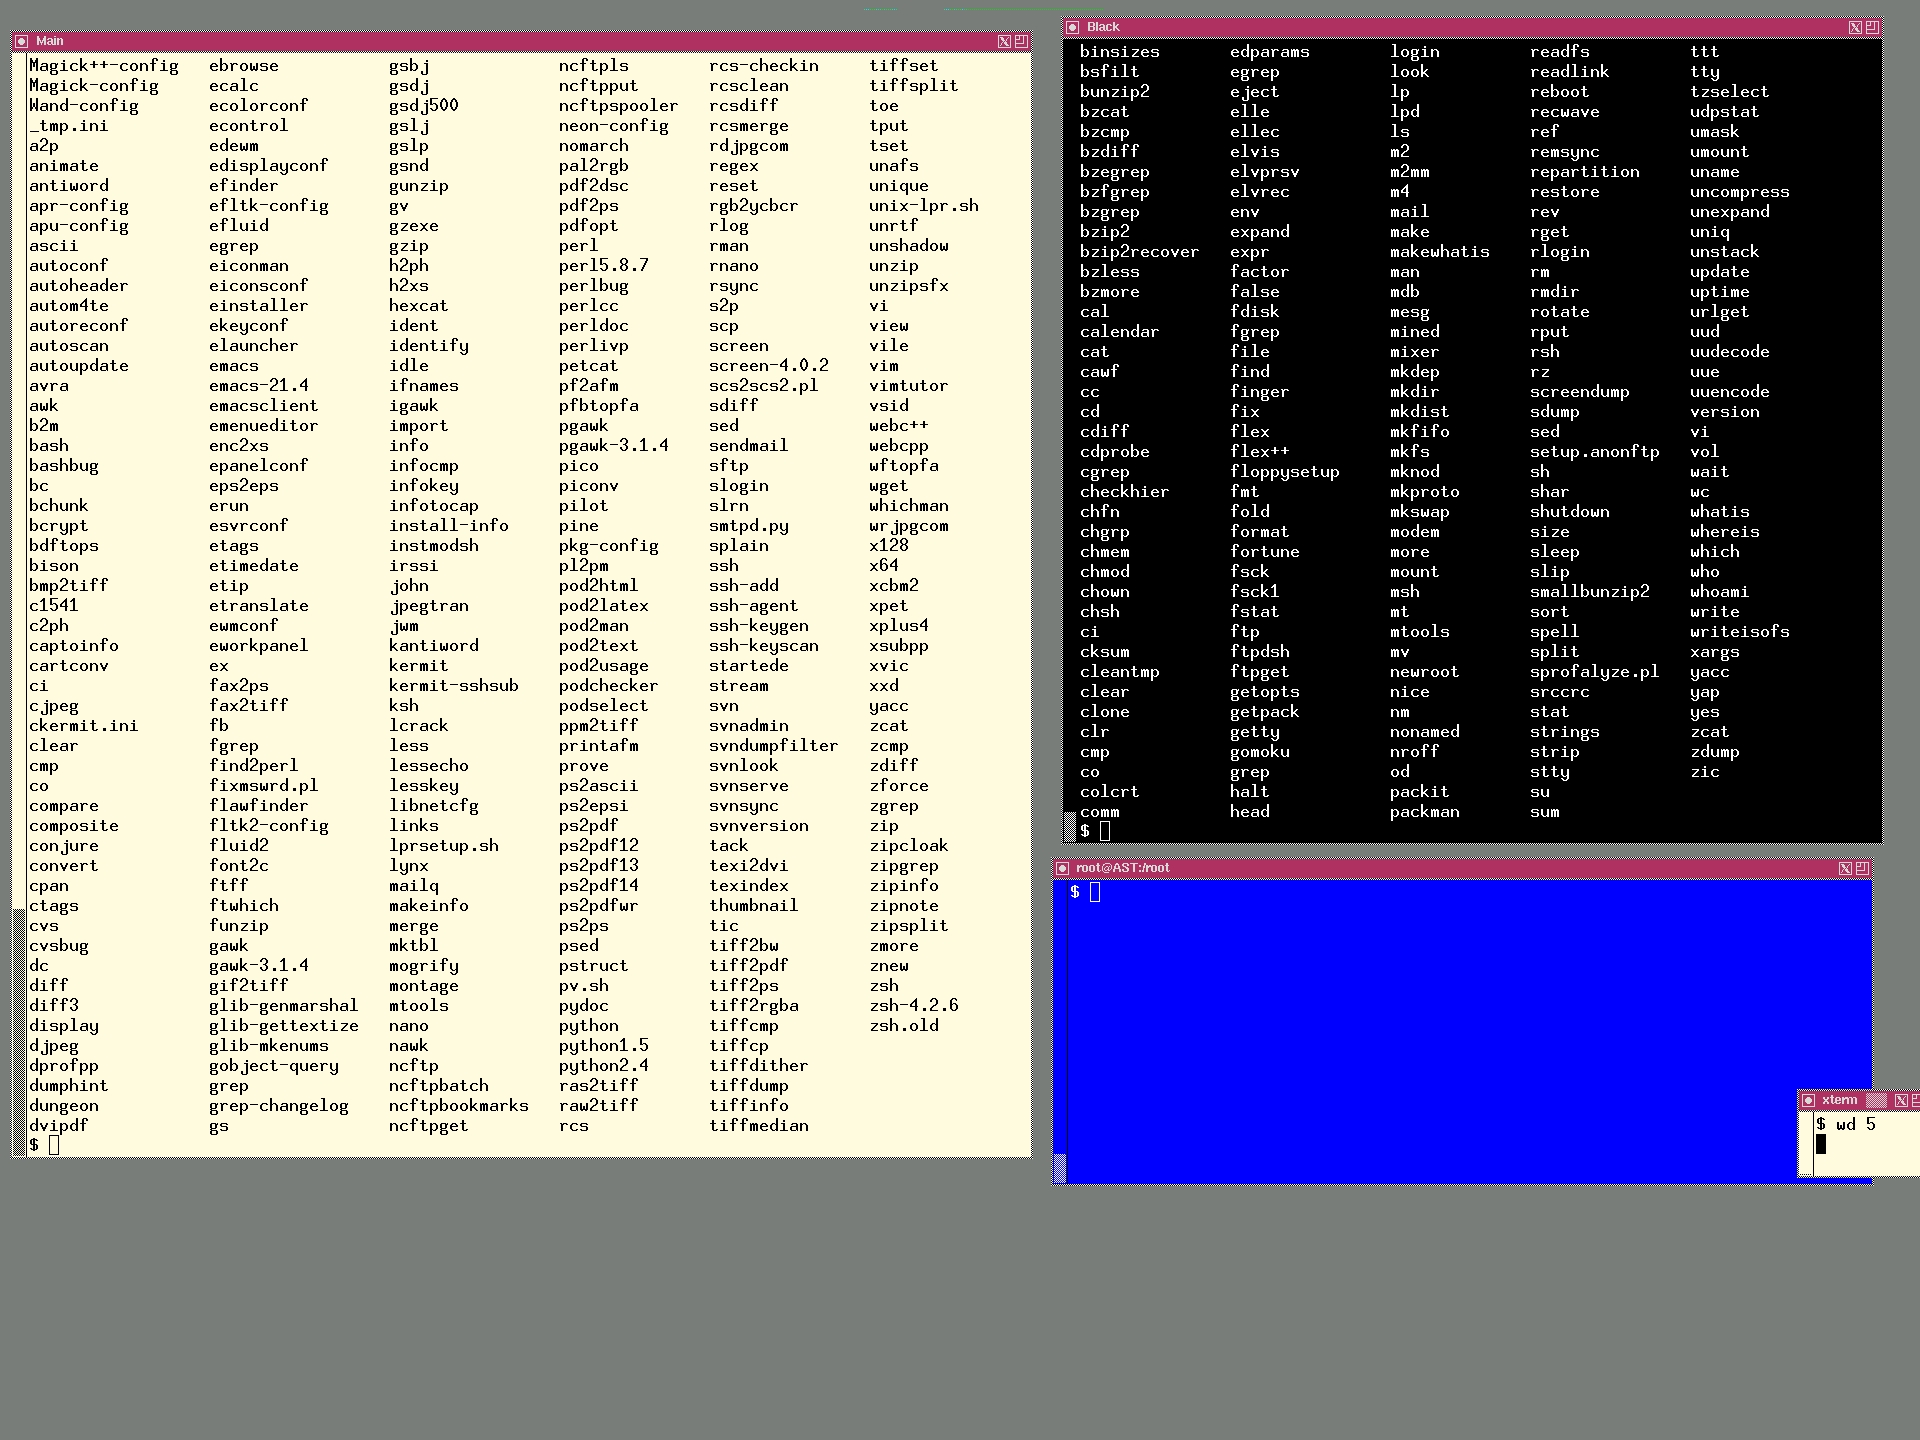1920x1440 pixels.
Task: Click the root@AST:/root title bar
Action: point(1450,868)
